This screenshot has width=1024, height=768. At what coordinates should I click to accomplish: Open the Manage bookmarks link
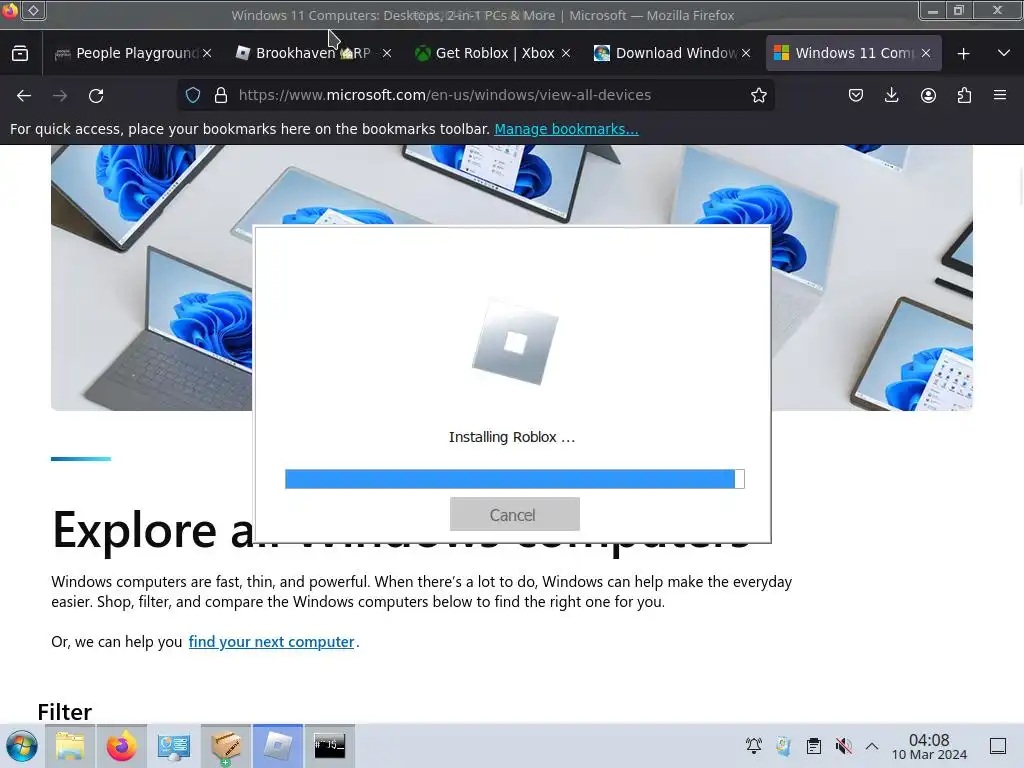tap(566, 129)
